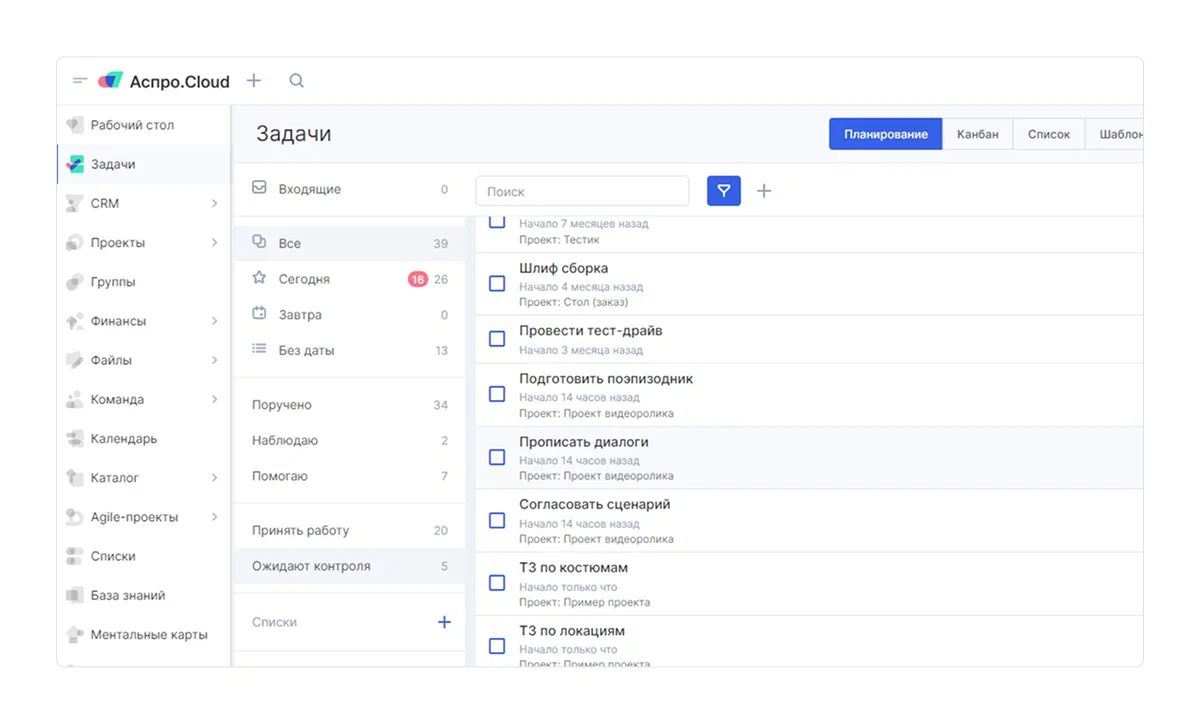Select the Сегодня tasks filter
The height and width of the screenshot is (724, 1200).
pos(304,279)
